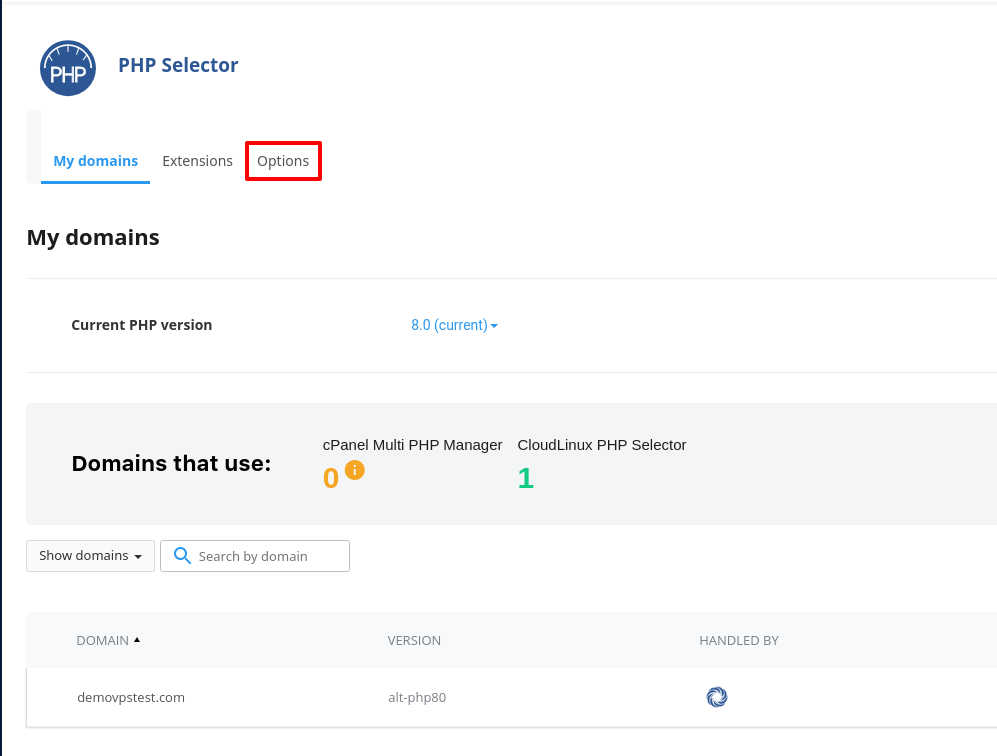Open the Show domains dropdown
This screenshot has width=997, height=756.
pos(90,556)
